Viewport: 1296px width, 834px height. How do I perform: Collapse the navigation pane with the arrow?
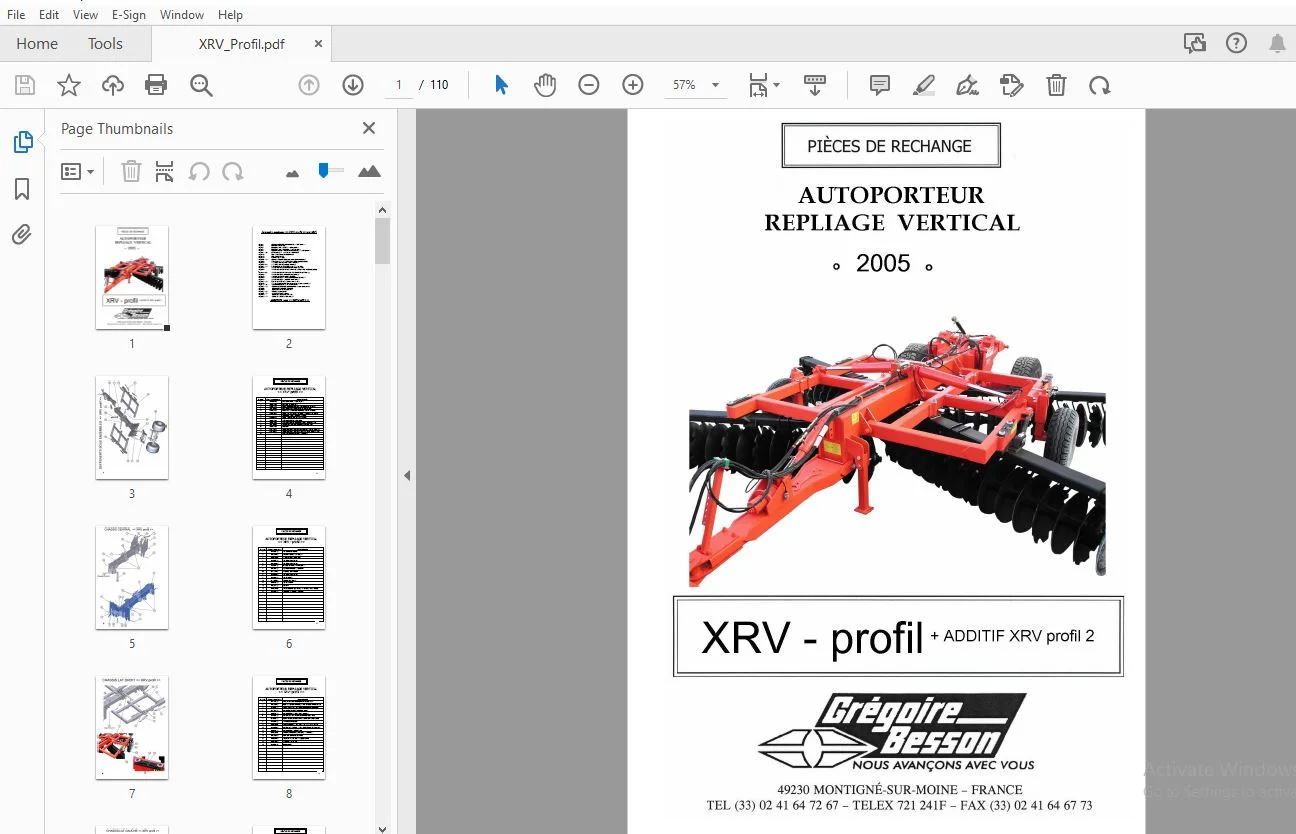pos(407,475)
